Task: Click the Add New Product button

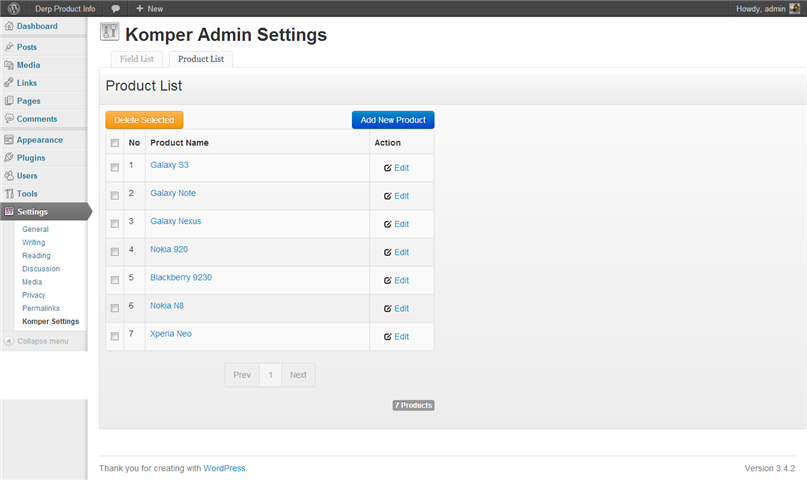Action: (393, 120)
